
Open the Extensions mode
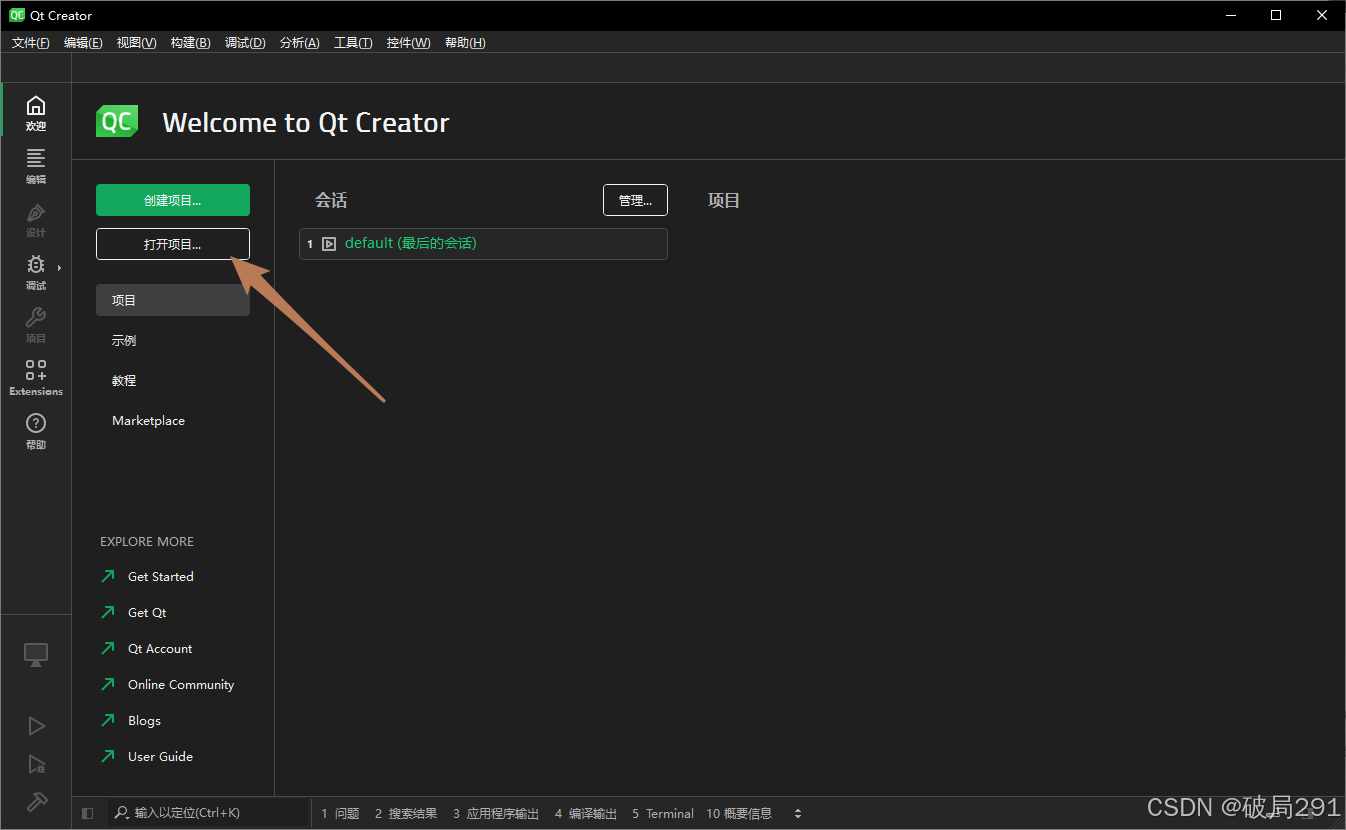(x=36, y=378)
